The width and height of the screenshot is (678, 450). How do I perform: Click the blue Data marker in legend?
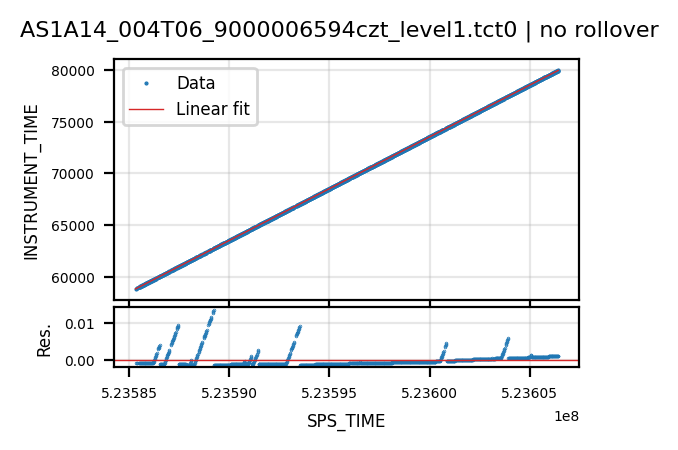click(x=147, y=83)
